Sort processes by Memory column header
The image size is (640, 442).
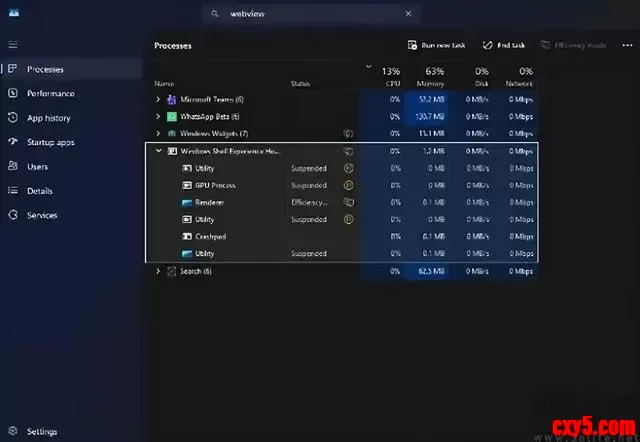coord(434,76)
